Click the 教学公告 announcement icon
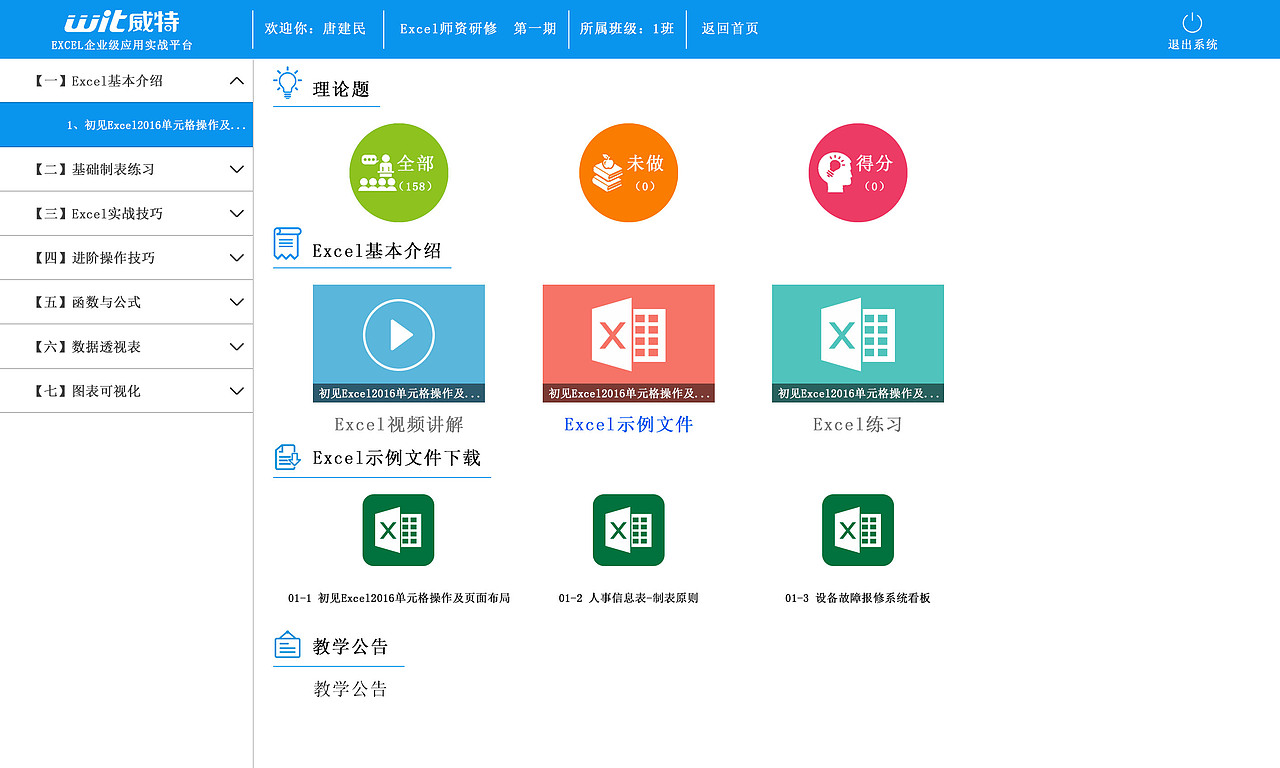Viewport: 1280px width, 768px height. click(287, 645)
